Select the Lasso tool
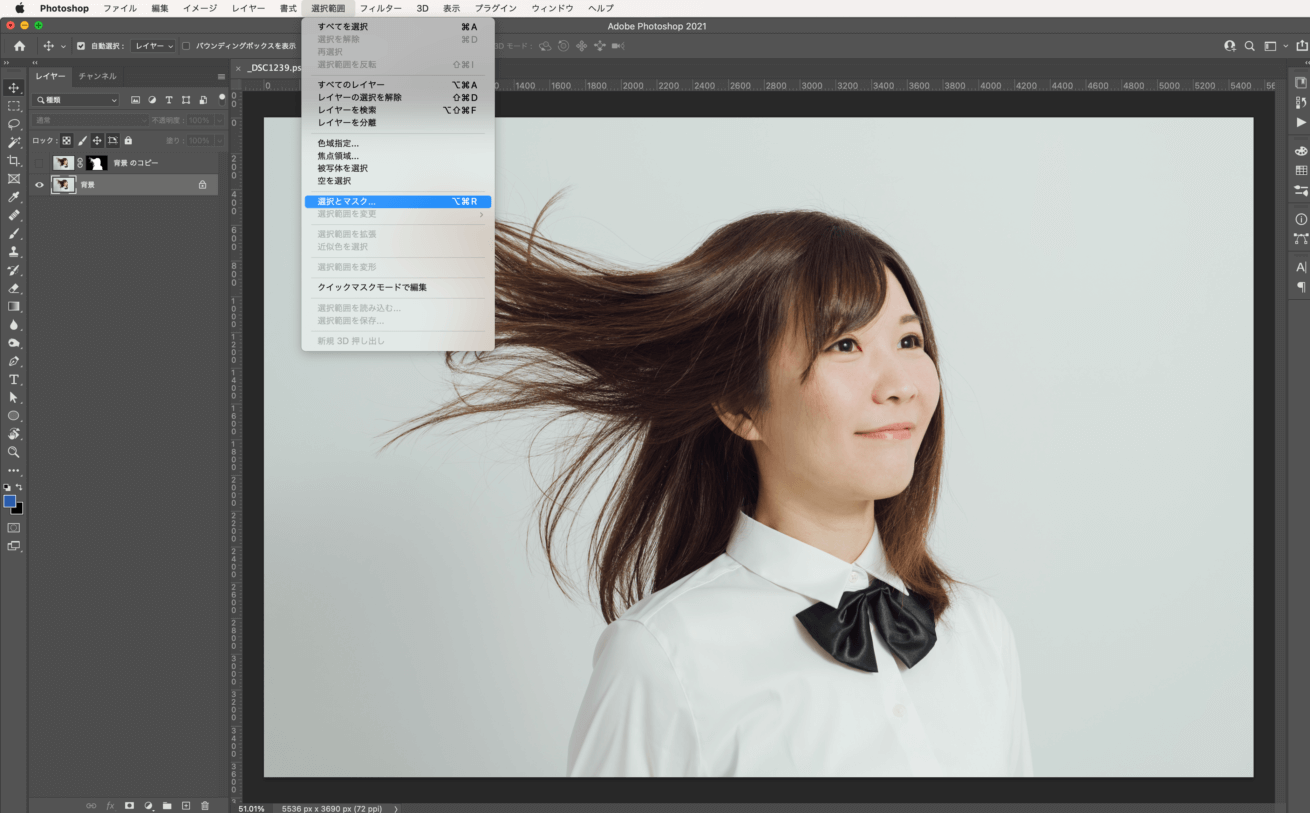1310x813 pixels. click(x=14, y=124)
